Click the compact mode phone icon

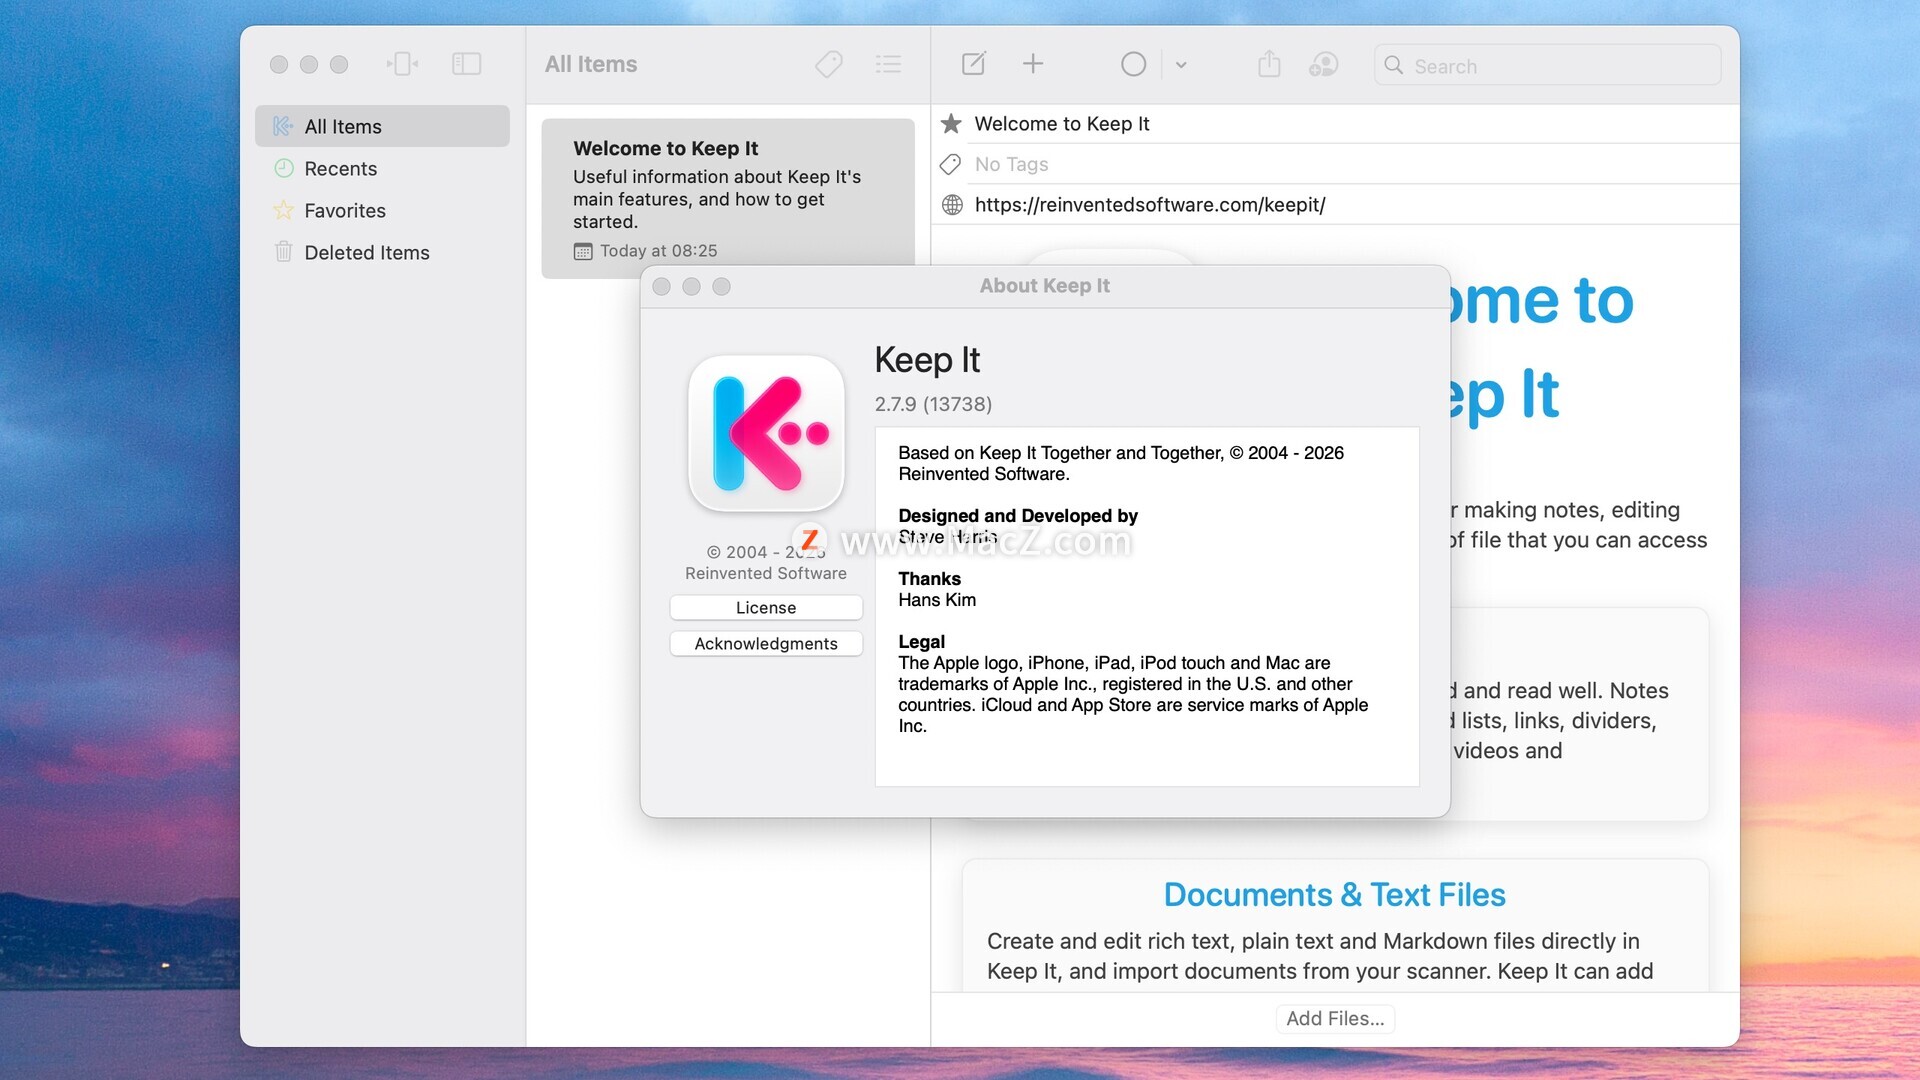402,65
